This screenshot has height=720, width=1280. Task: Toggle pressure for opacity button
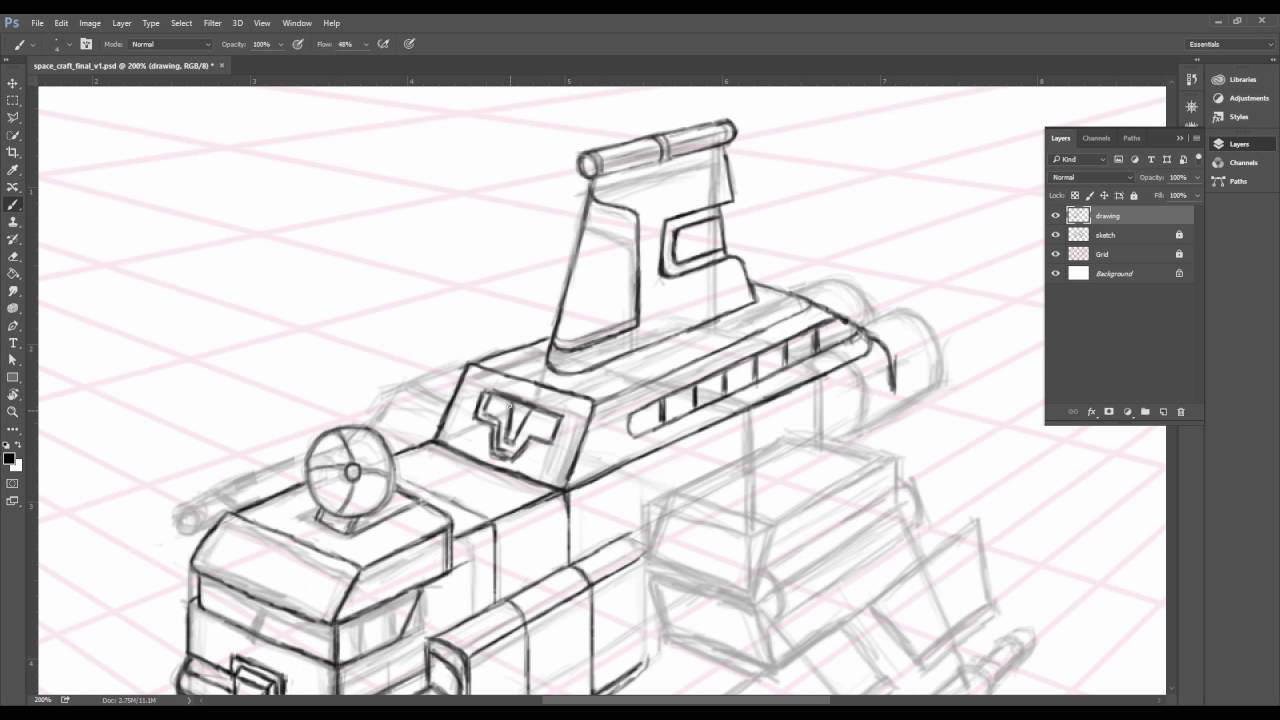pos(298,44)
